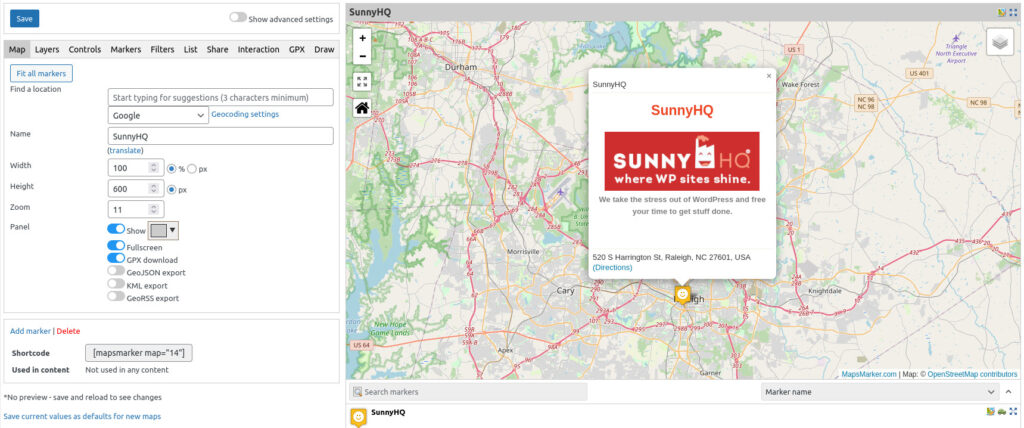Switch to the Layers tab
Screen dimensions: 1024x428
(x=47, y=50)
